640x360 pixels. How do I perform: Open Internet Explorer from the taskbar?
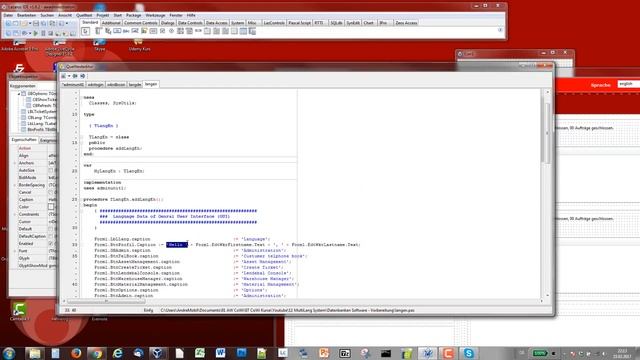tap(118, 353)
